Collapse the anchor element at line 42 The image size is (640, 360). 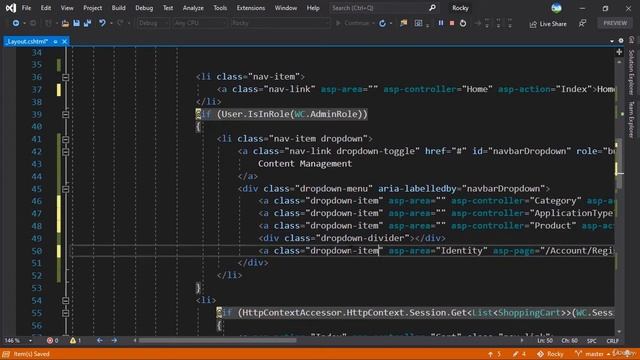[x=65, y=152]
